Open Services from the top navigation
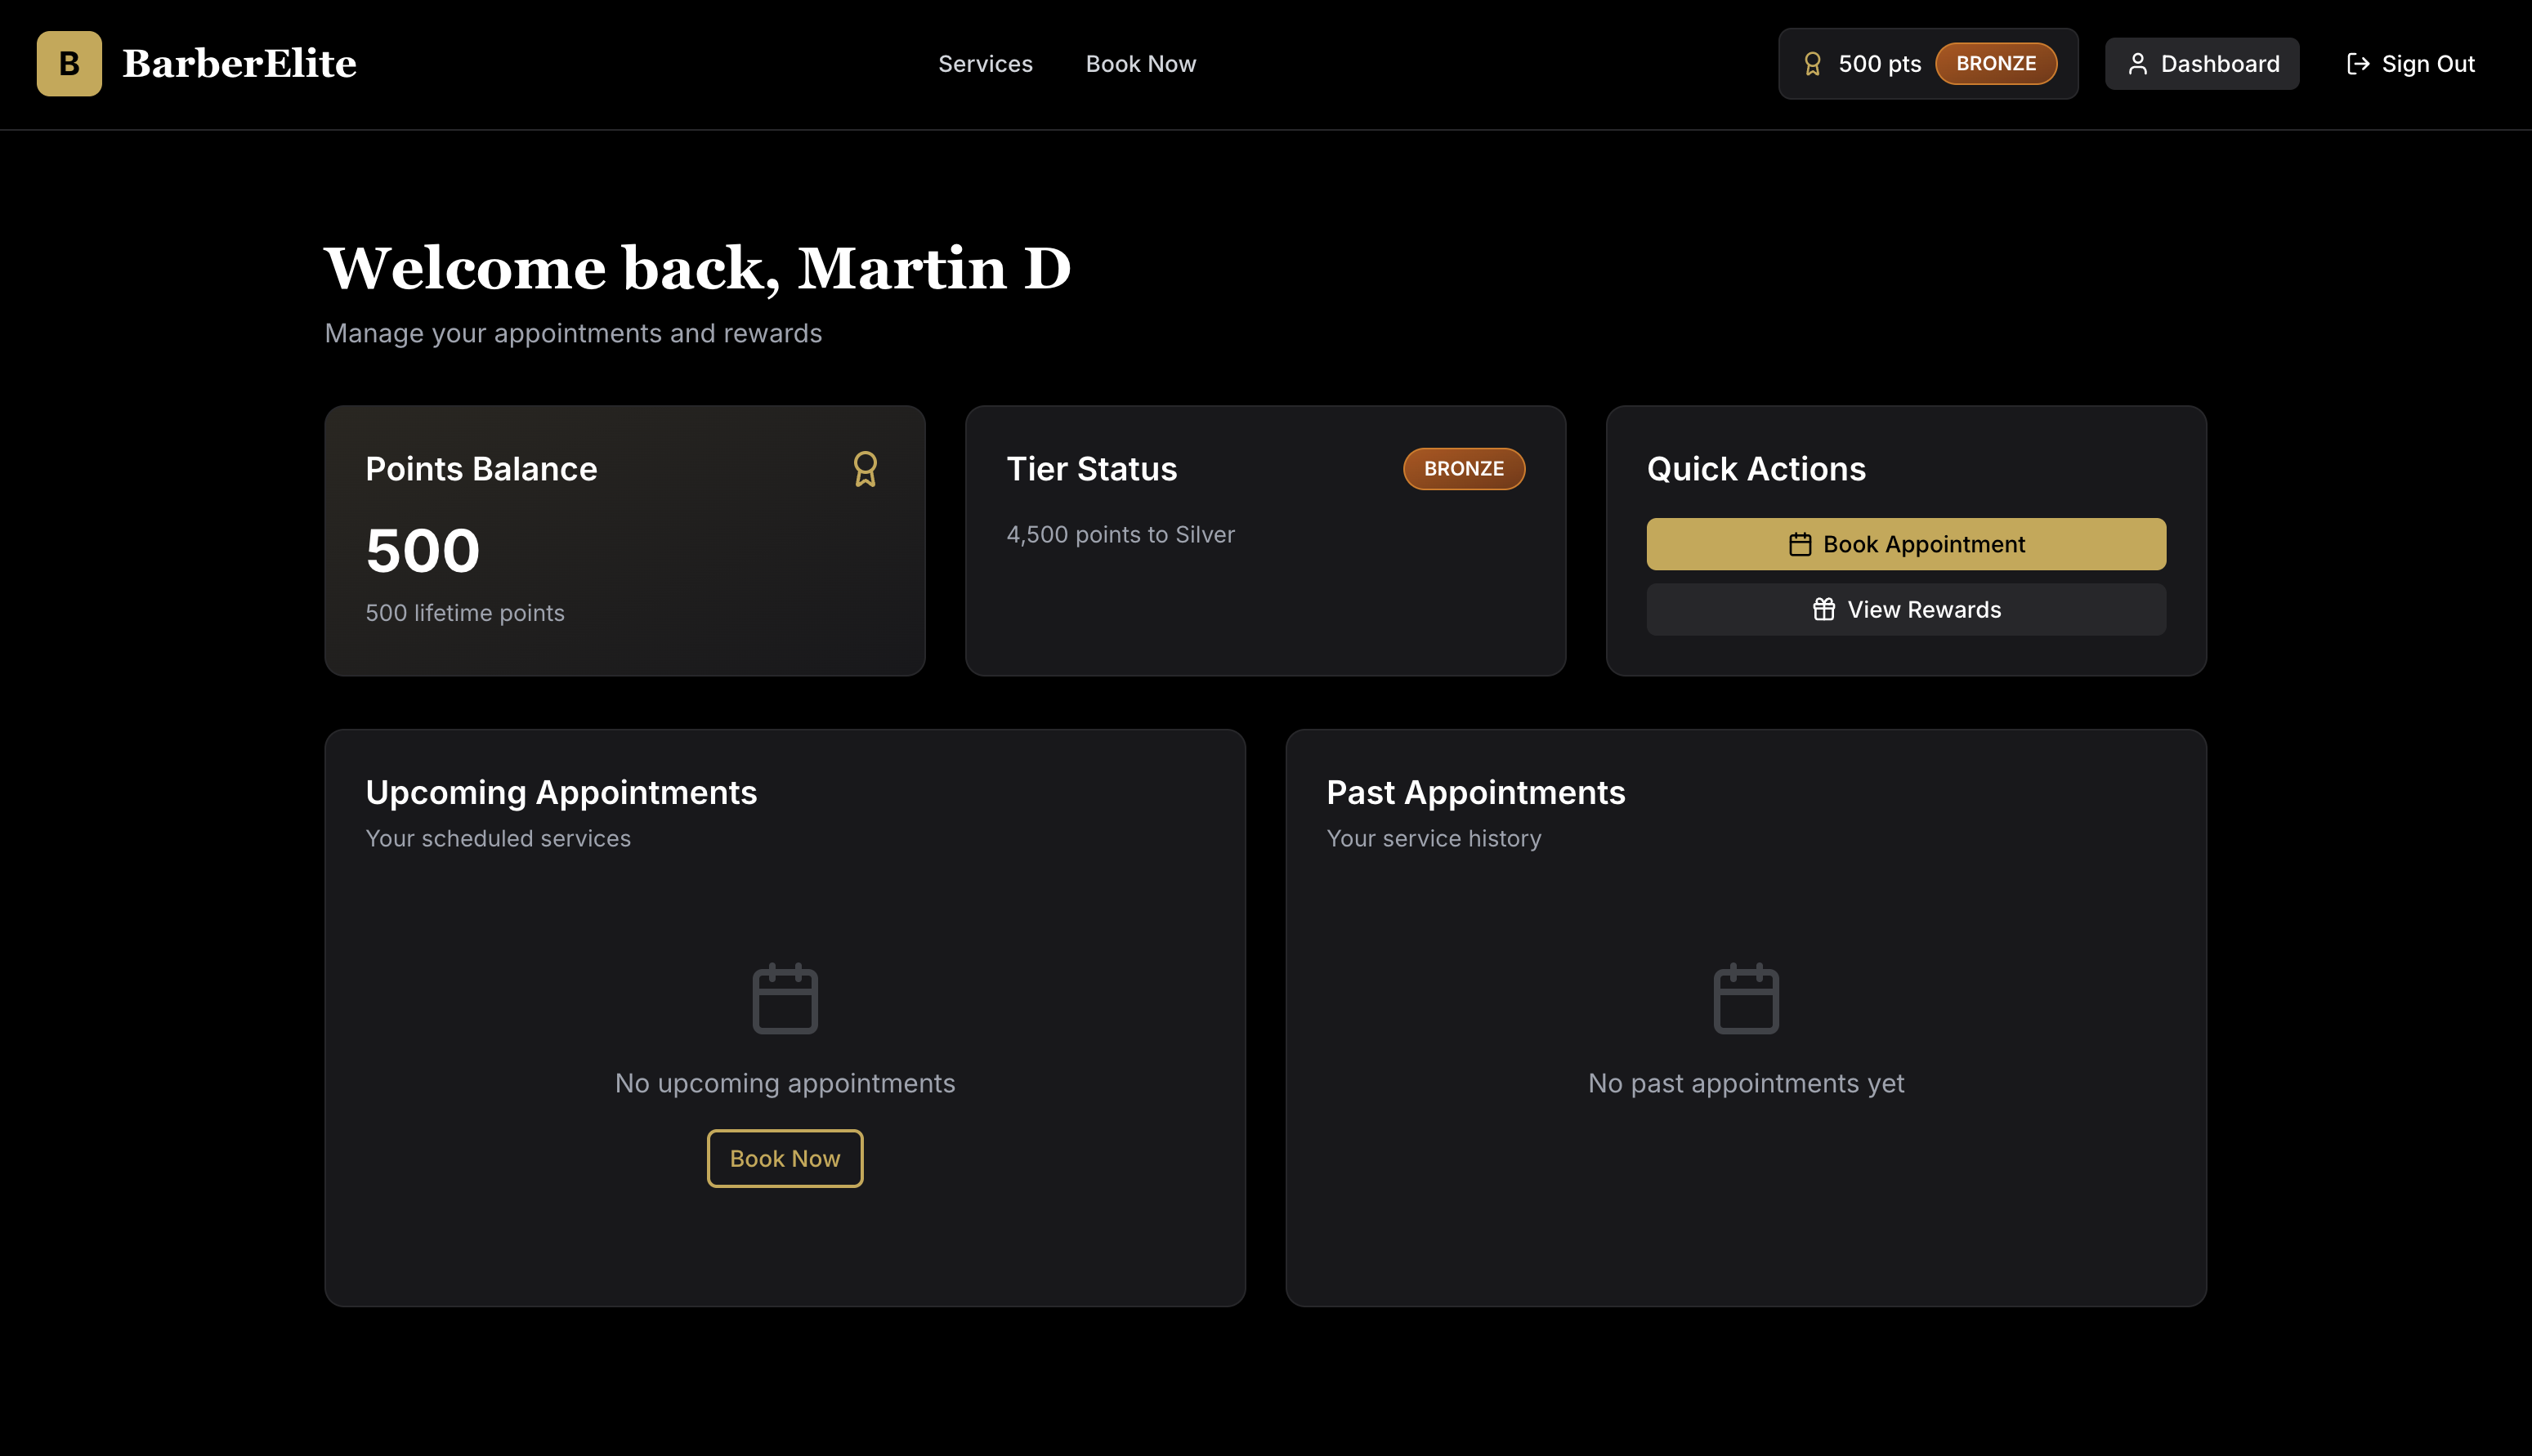The height and width of the screenshot is (1456, 2532). [985, 63]
